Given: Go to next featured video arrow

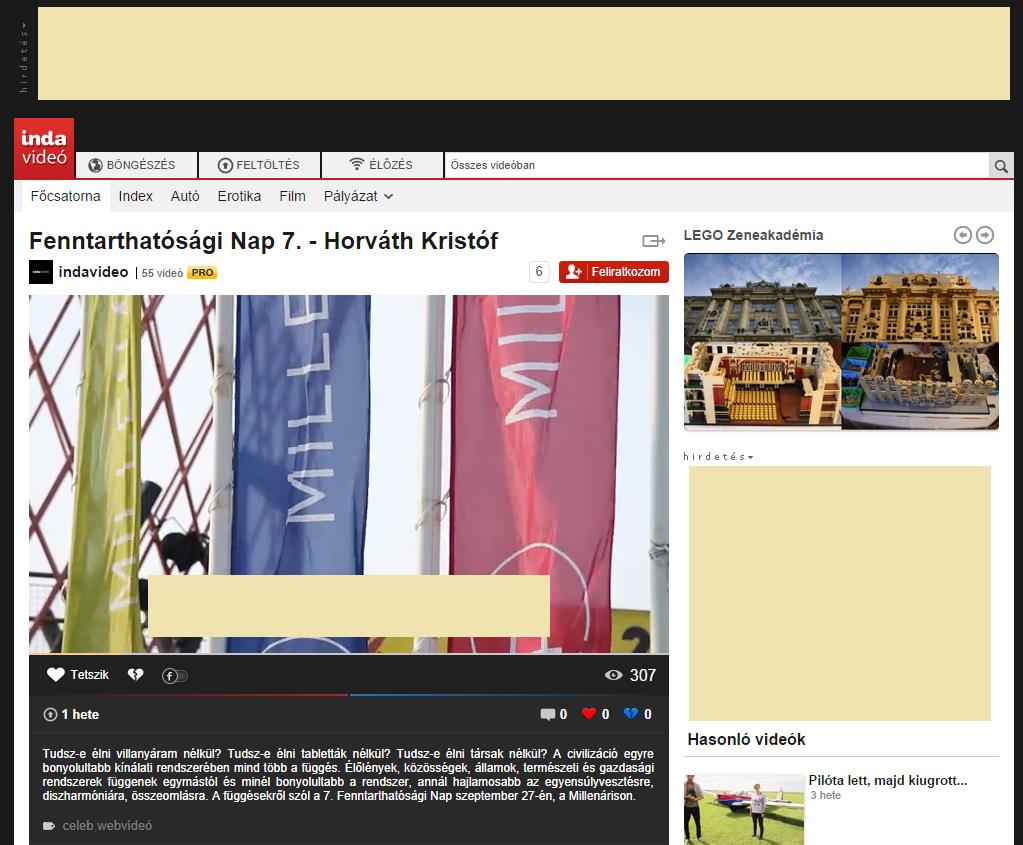Looking at the screenshot, I should click(x=985, y=235).
